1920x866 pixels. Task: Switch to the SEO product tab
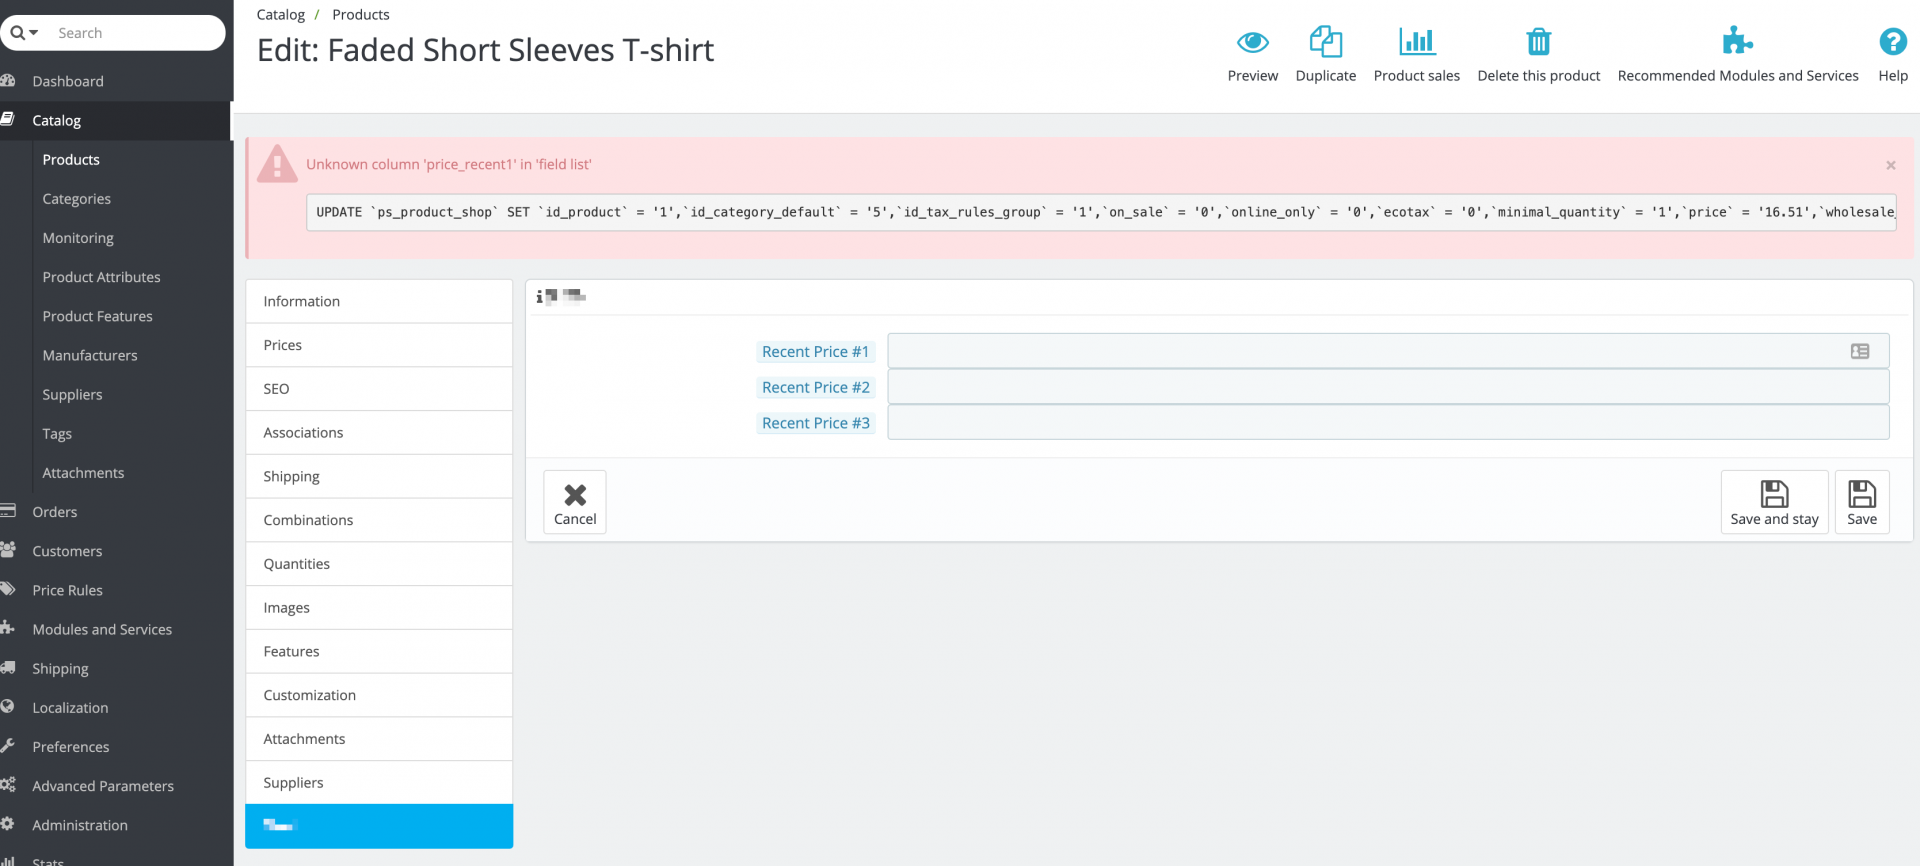(x=379, y=389)
